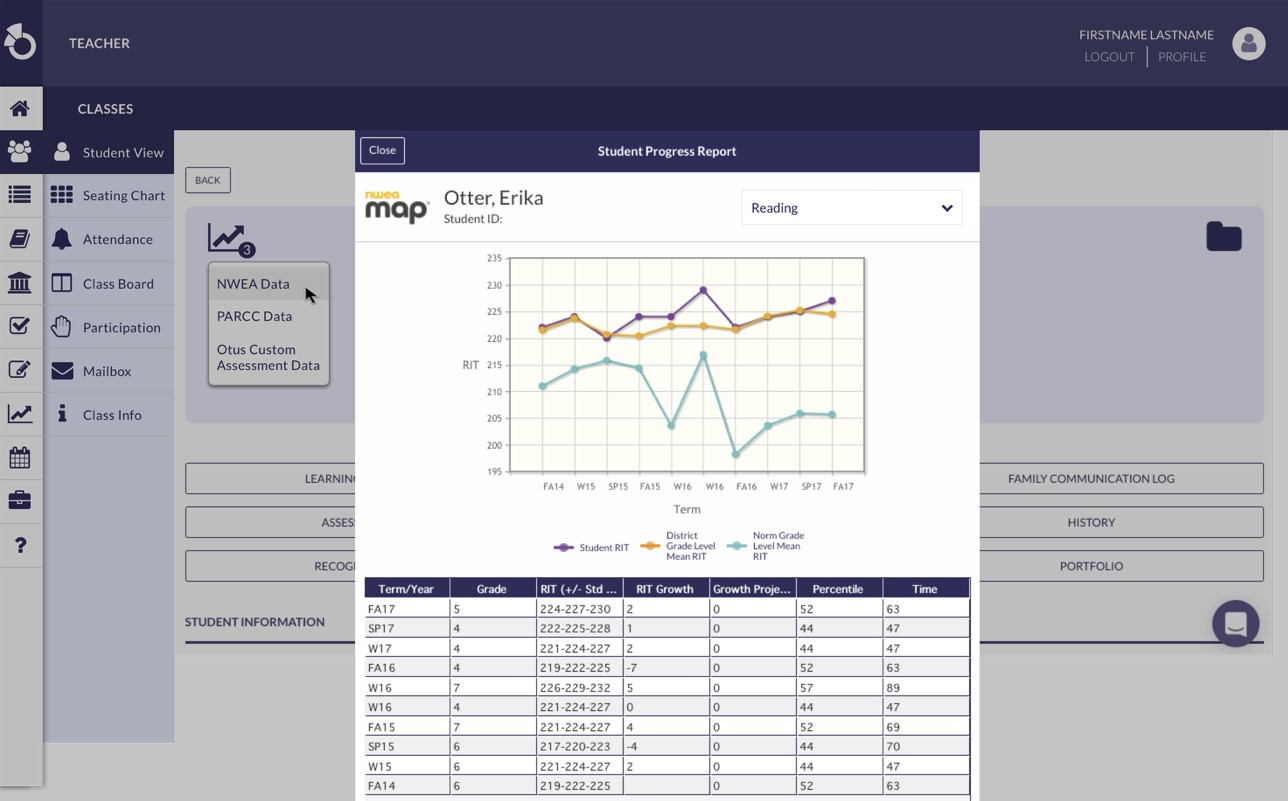The image size is (1288, 801).
Task: Click the NWEA MAP logo
Action: click(x=397, y=207)
